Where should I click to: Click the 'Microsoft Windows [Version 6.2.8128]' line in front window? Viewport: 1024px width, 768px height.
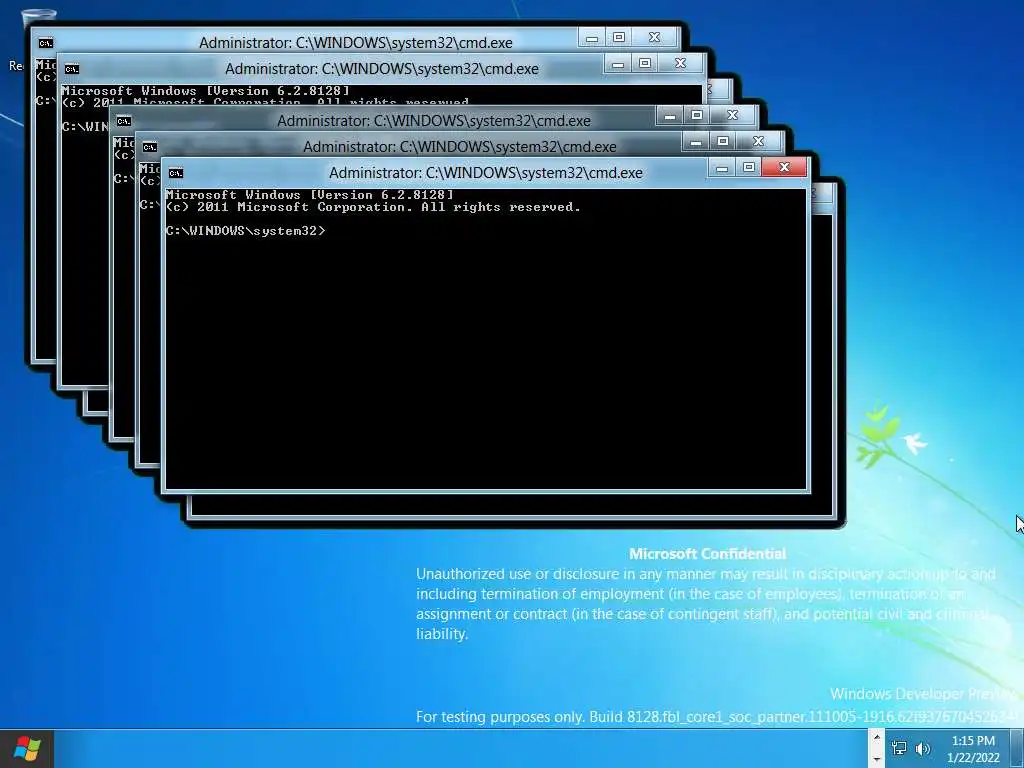click(x=309, y=195)
